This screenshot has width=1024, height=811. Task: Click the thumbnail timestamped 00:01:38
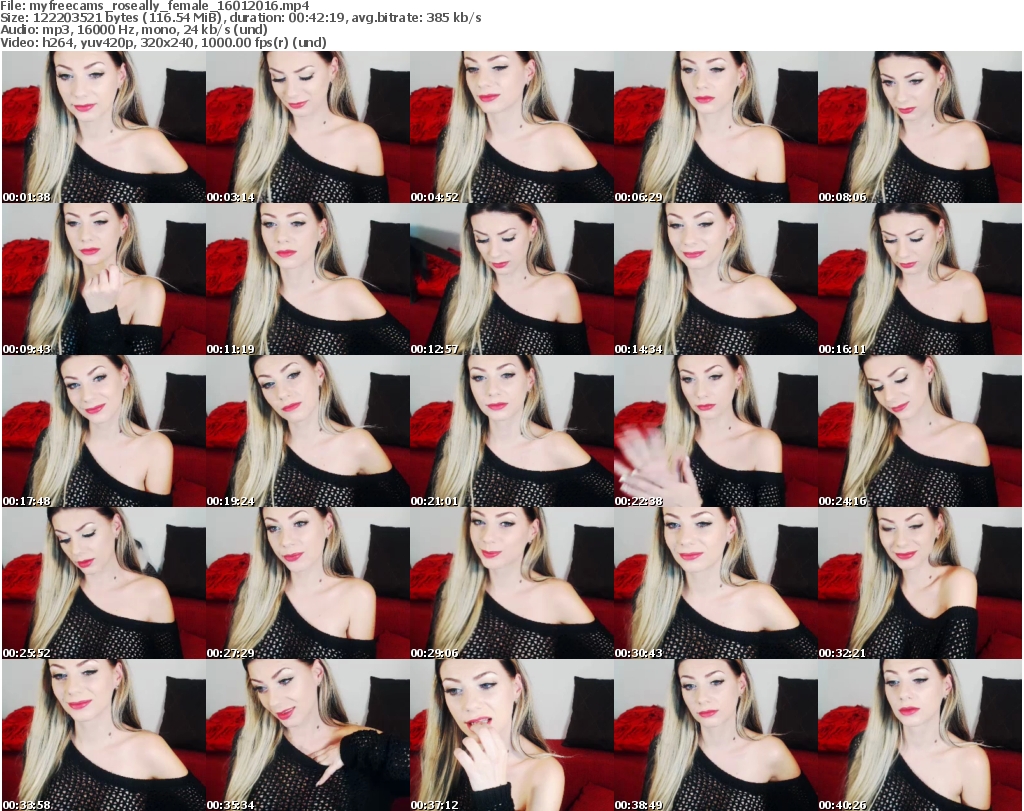tap(104, 127)
